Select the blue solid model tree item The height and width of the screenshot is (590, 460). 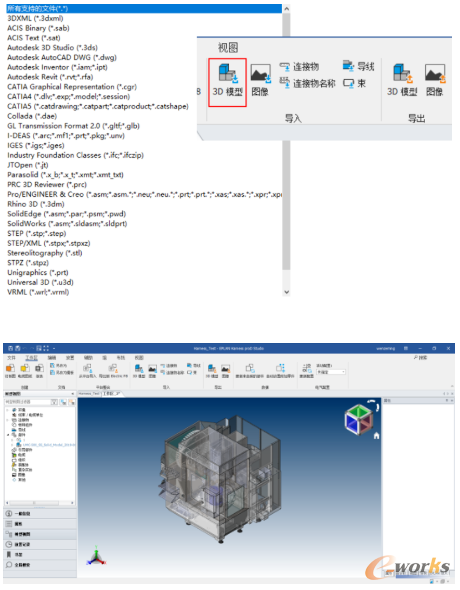(46, 445)
